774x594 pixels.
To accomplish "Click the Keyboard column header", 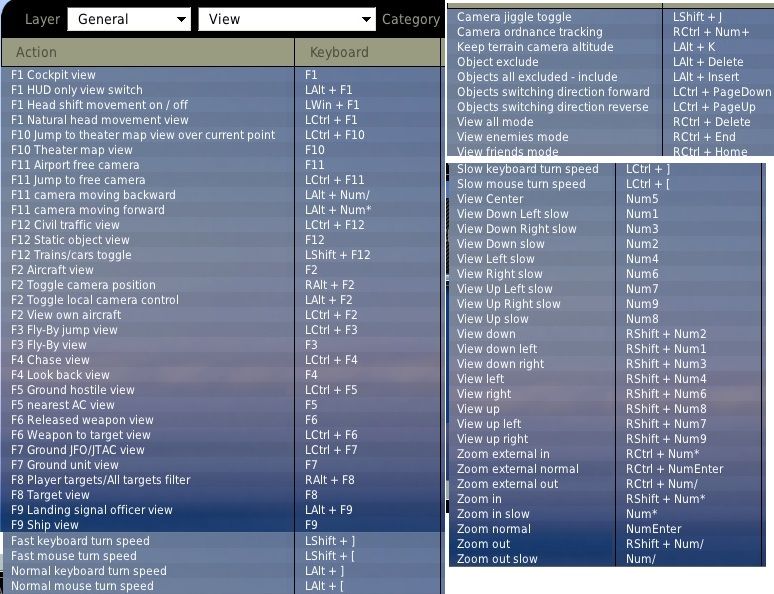I will click(368, 52).
